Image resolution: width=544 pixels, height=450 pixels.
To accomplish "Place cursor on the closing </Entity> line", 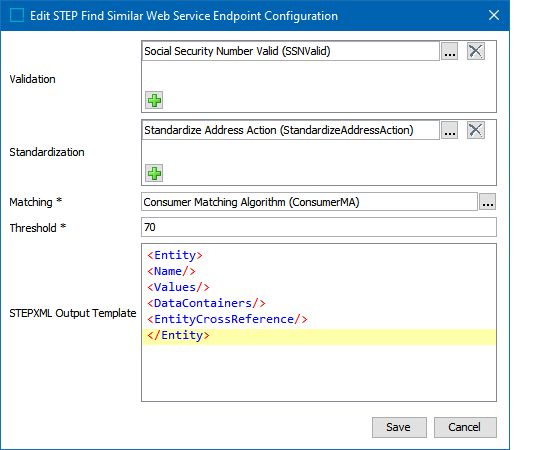I will click(x=318, y=336).
